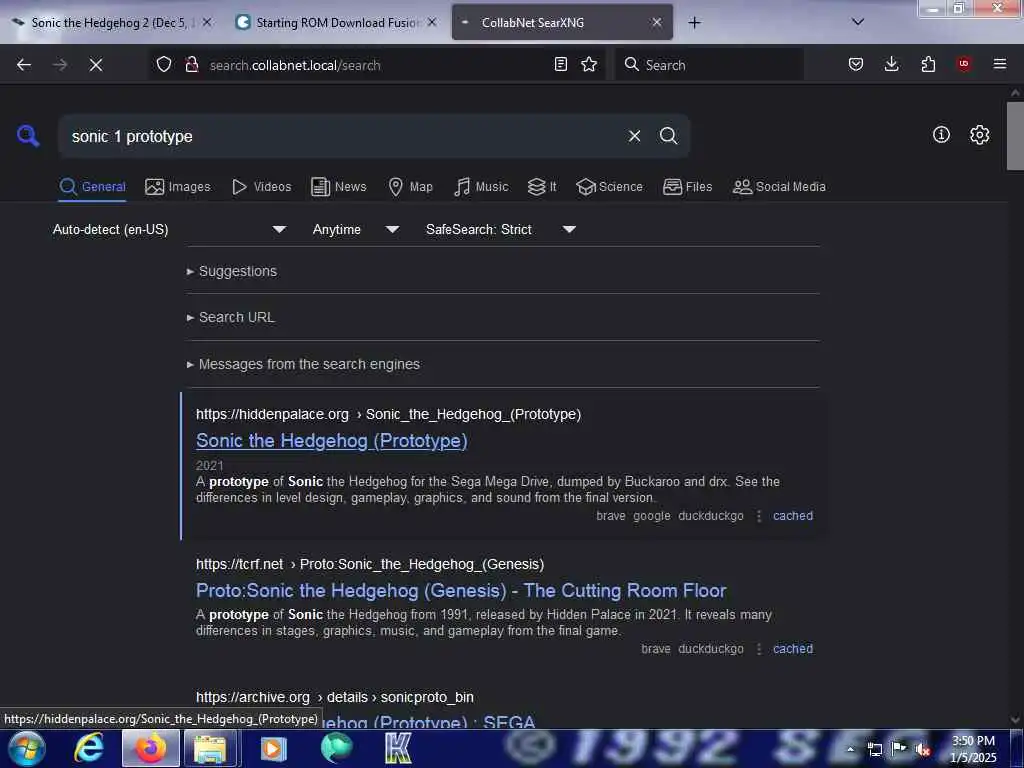Image resolution: width=1024 pixels, height=768 pixels.
Task: Expand Messages from the search engines
Action: click(303, 364)
